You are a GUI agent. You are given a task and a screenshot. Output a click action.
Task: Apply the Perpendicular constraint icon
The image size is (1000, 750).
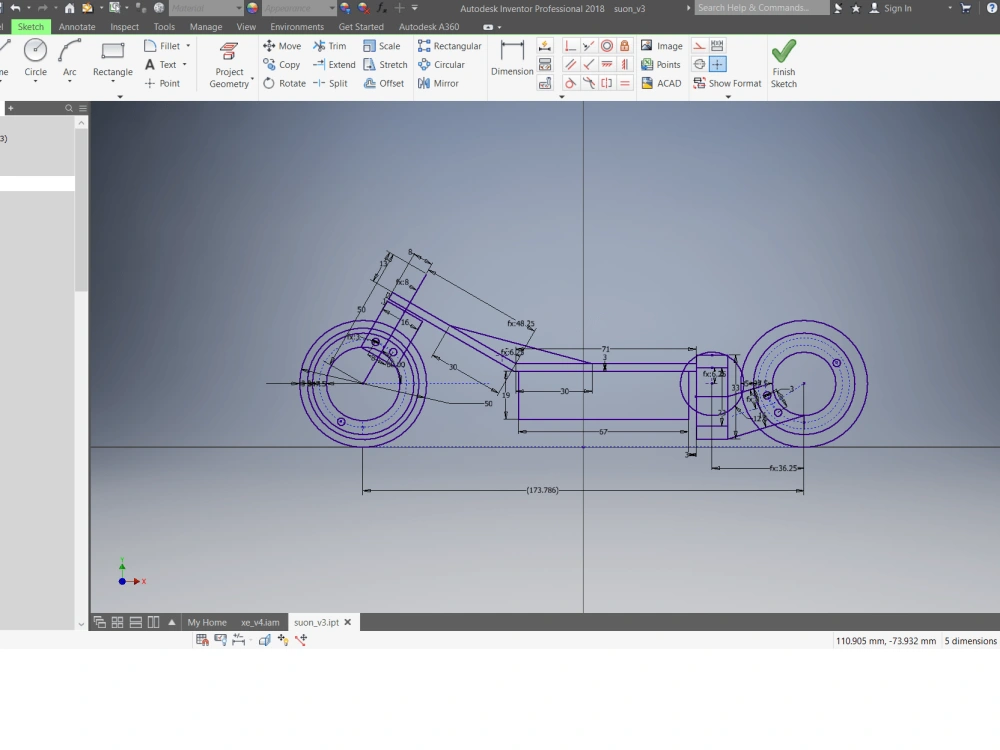point(589,64)
